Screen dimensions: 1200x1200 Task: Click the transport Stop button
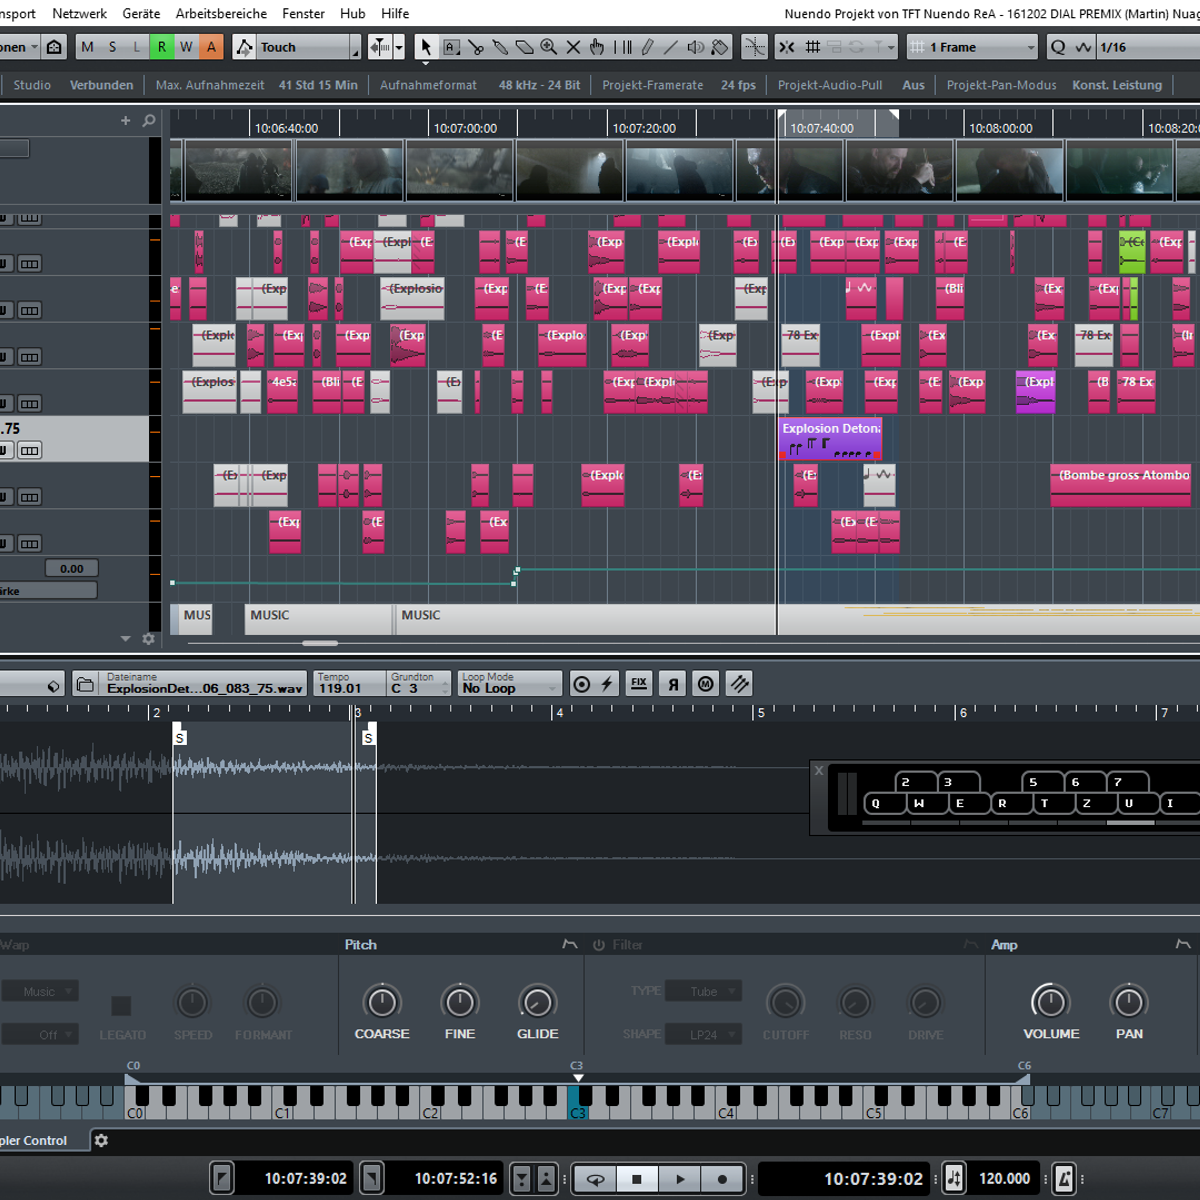pyautogui.click(x=637, y=1179)
